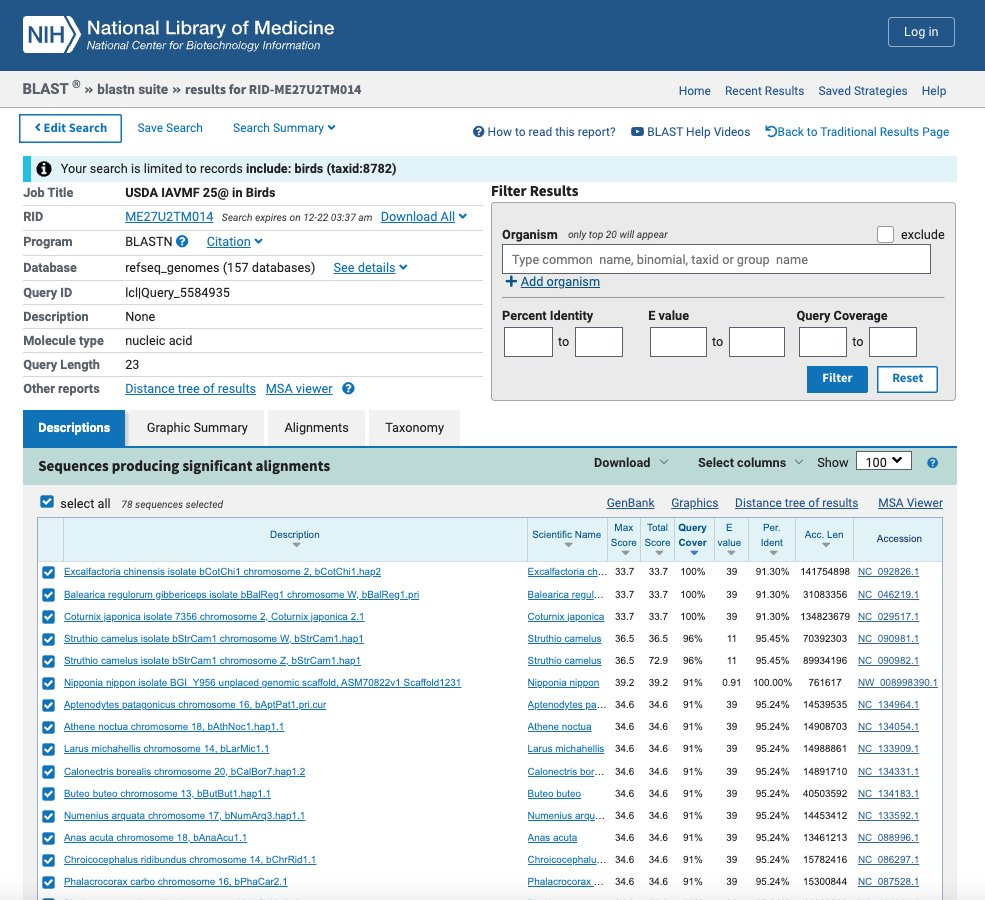
Task: Open accession NC_092826.1 link
Action: (x=888, y=572)
